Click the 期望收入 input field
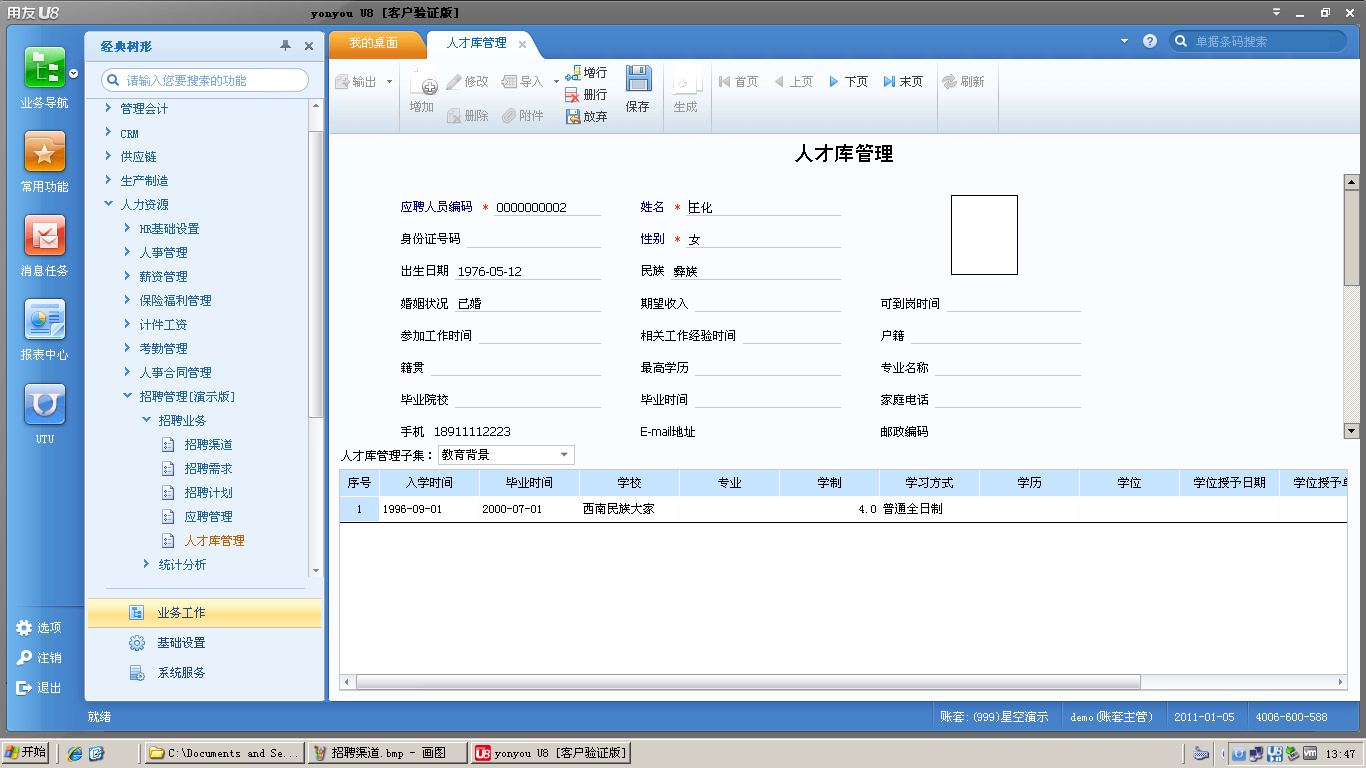Screen dimensions: 1366x768 click(767, 303)
